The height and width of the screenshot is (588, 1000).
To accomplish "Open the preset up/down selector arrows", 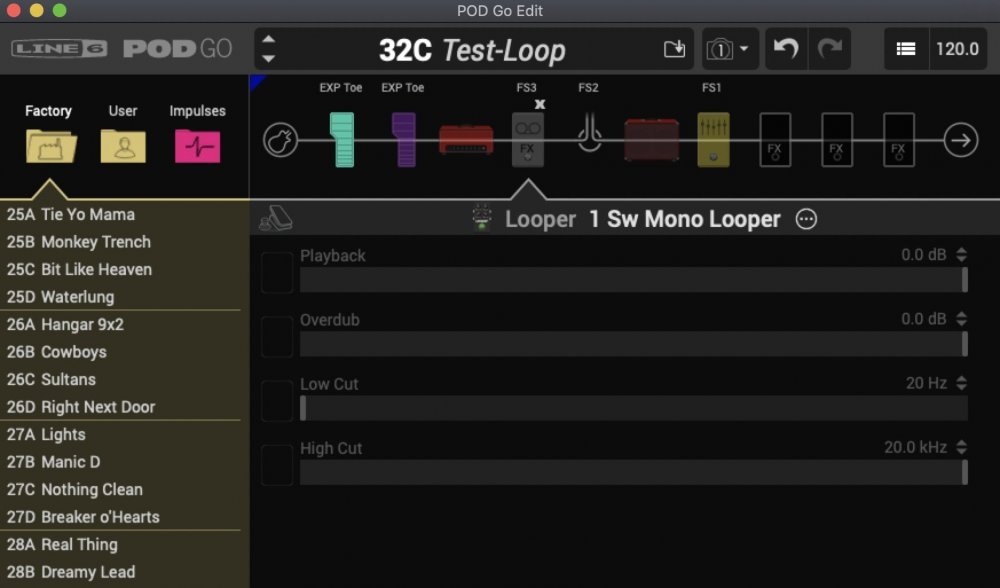I will tap(268, 49).
